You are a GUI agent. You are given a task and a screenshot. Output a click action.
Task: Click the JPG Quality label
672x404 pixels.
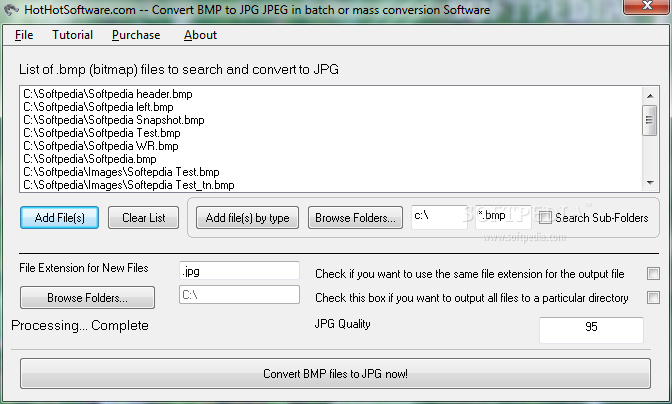coord(342,324)
